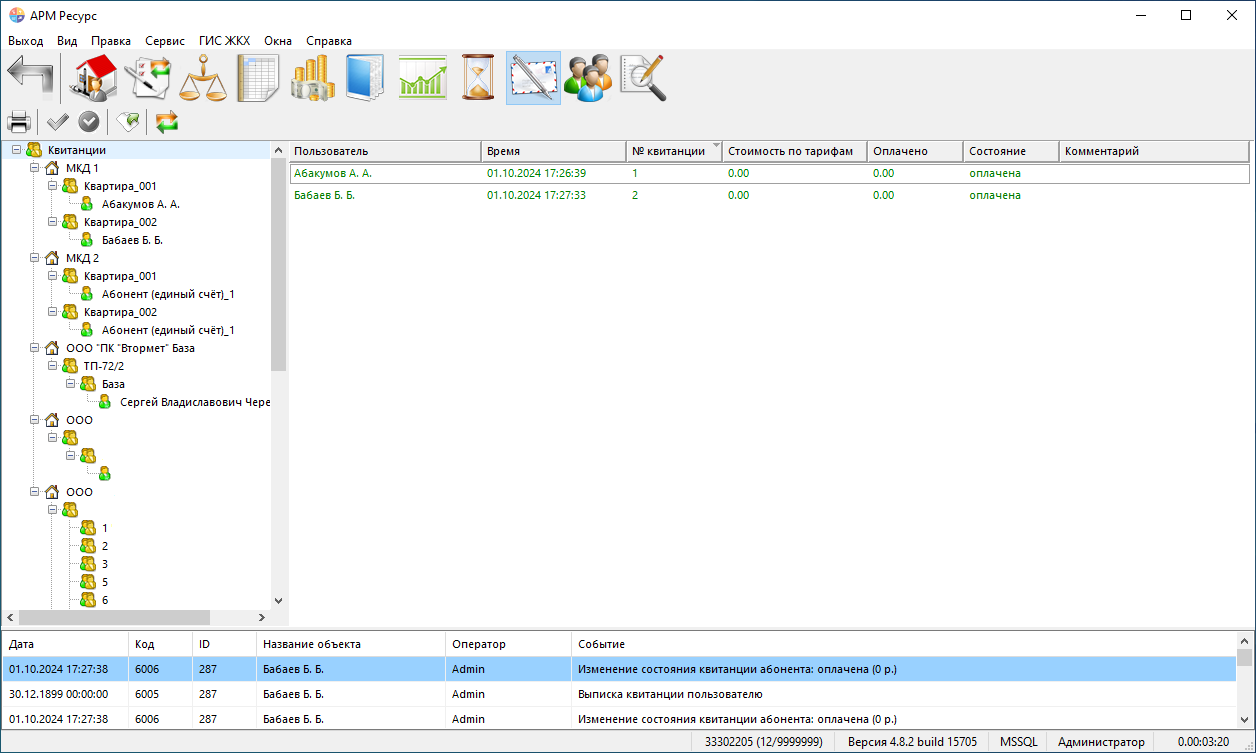This screenshot has height=753, width=1256.
Task: Click the Стоимость по тарифам column header
Action: [x=794, y=151]
